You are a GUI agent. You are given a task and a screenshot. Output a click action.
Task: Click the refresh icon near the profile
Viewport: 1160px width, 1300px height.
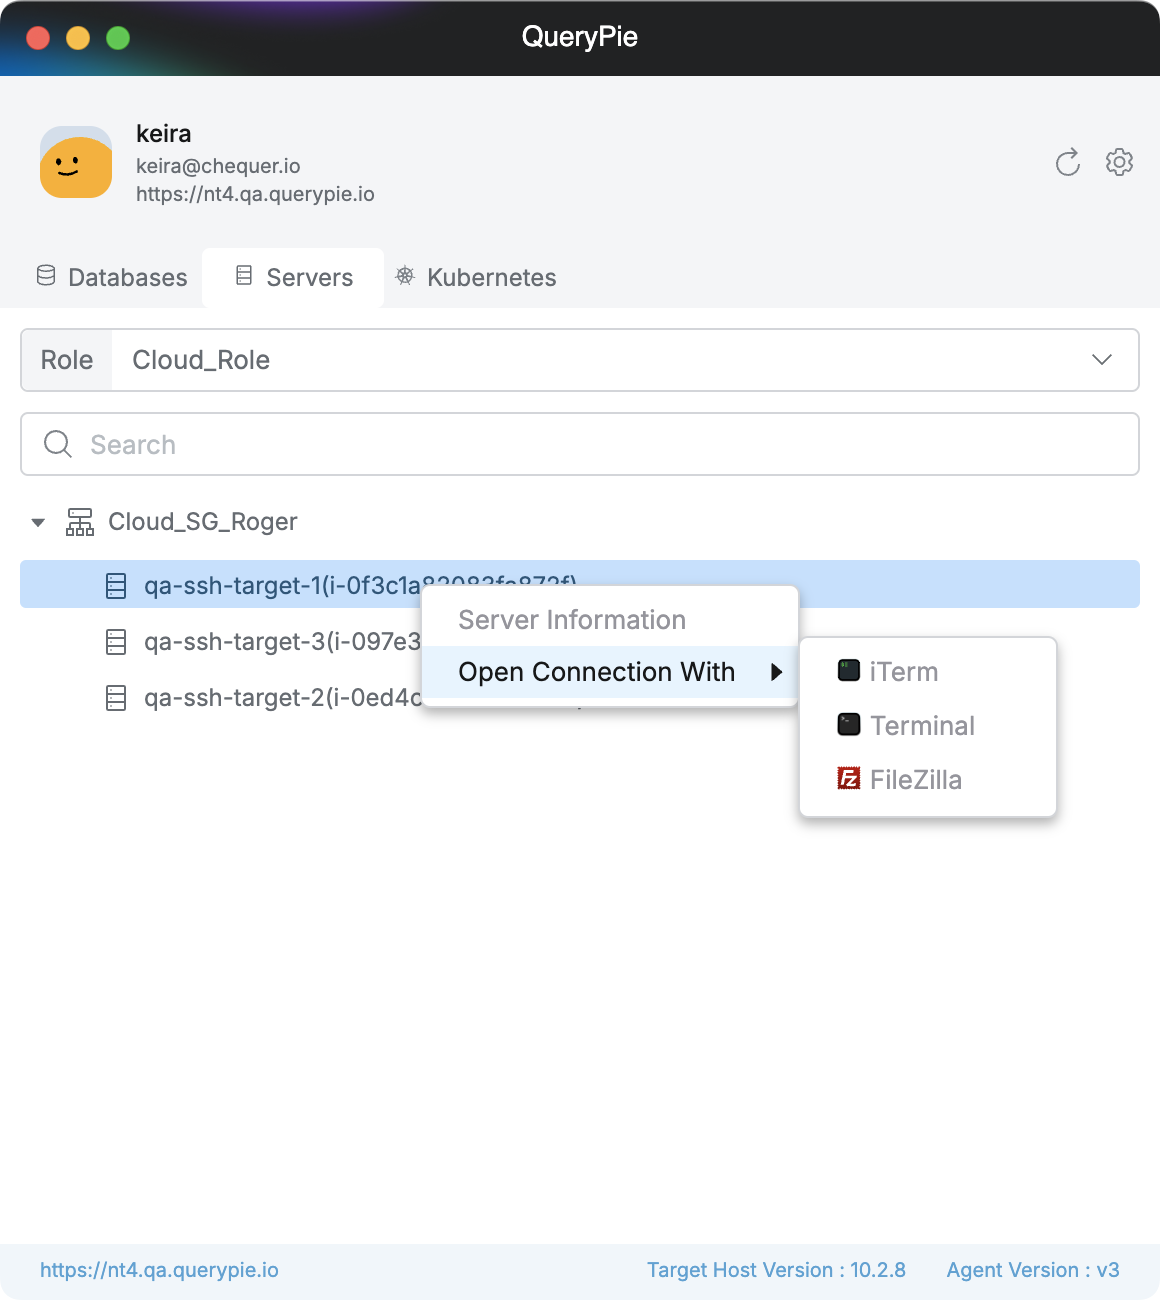(1068, 162)
